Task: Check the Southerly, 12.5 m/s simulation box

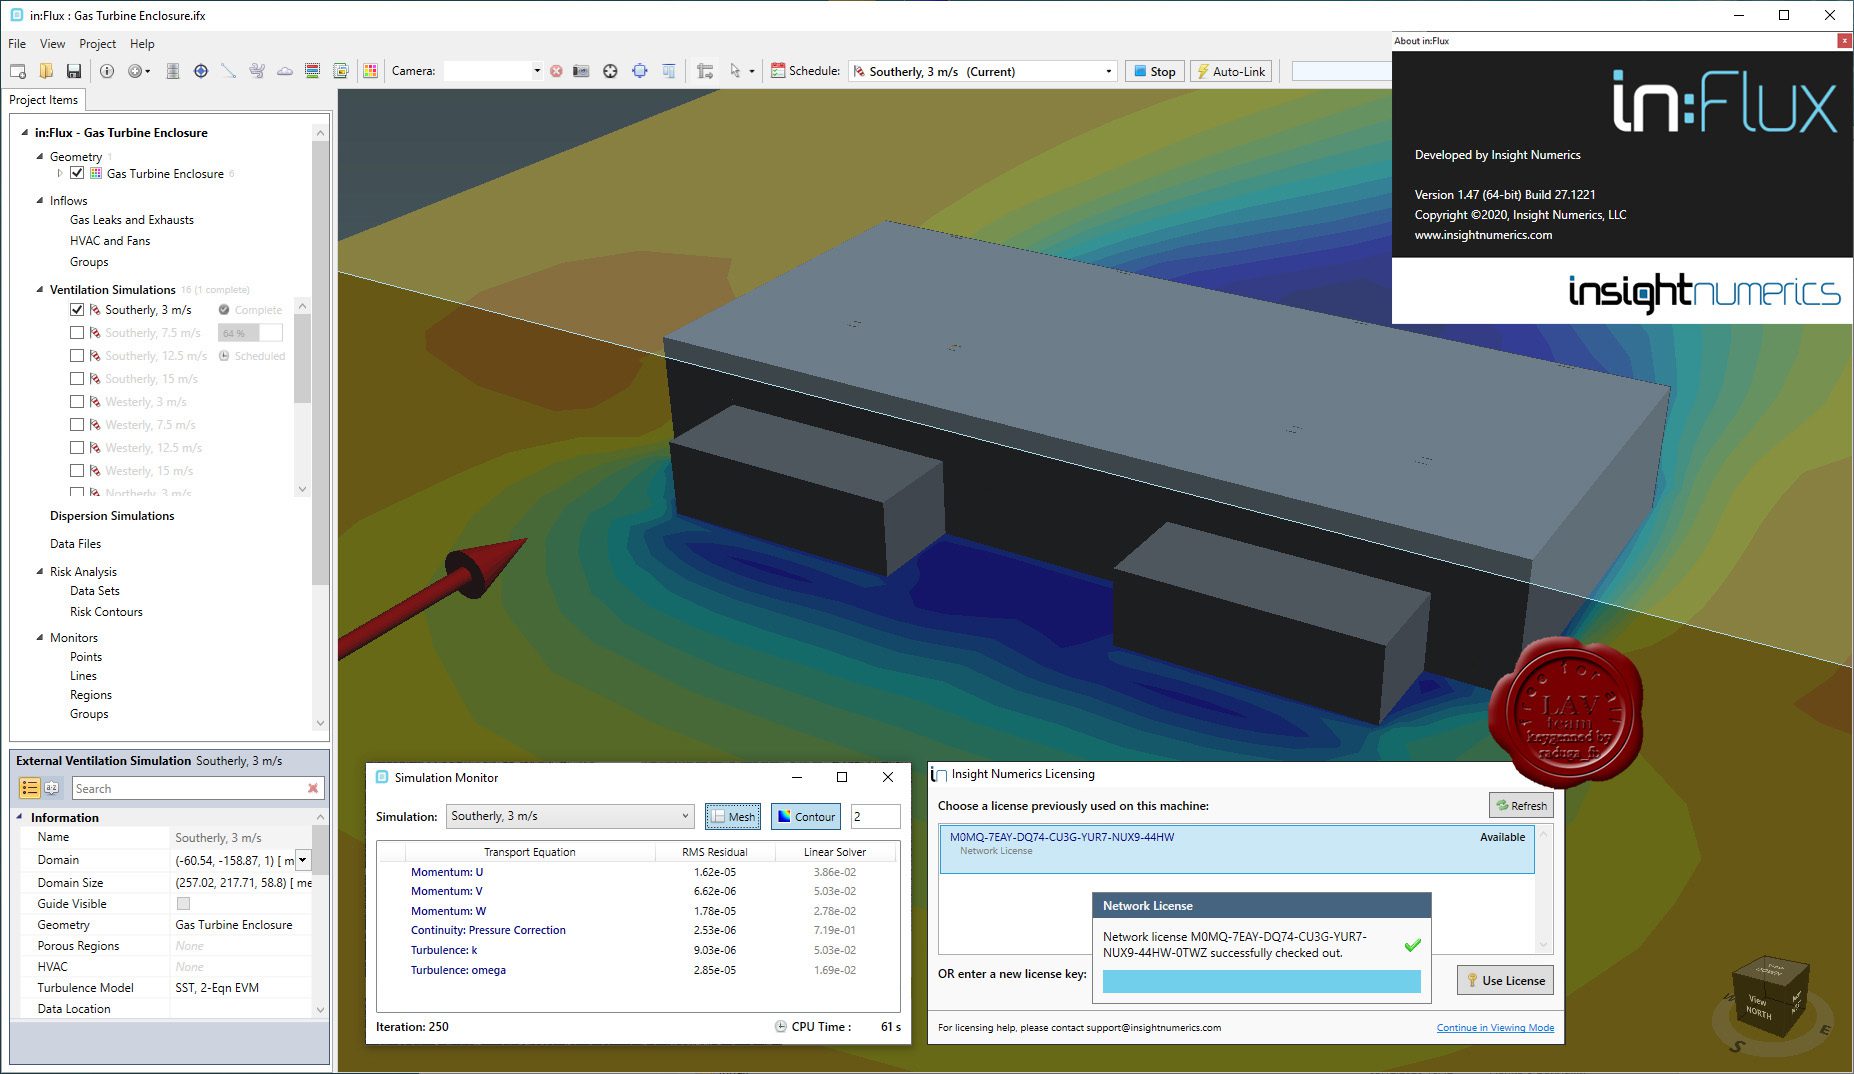Action: 77,355
